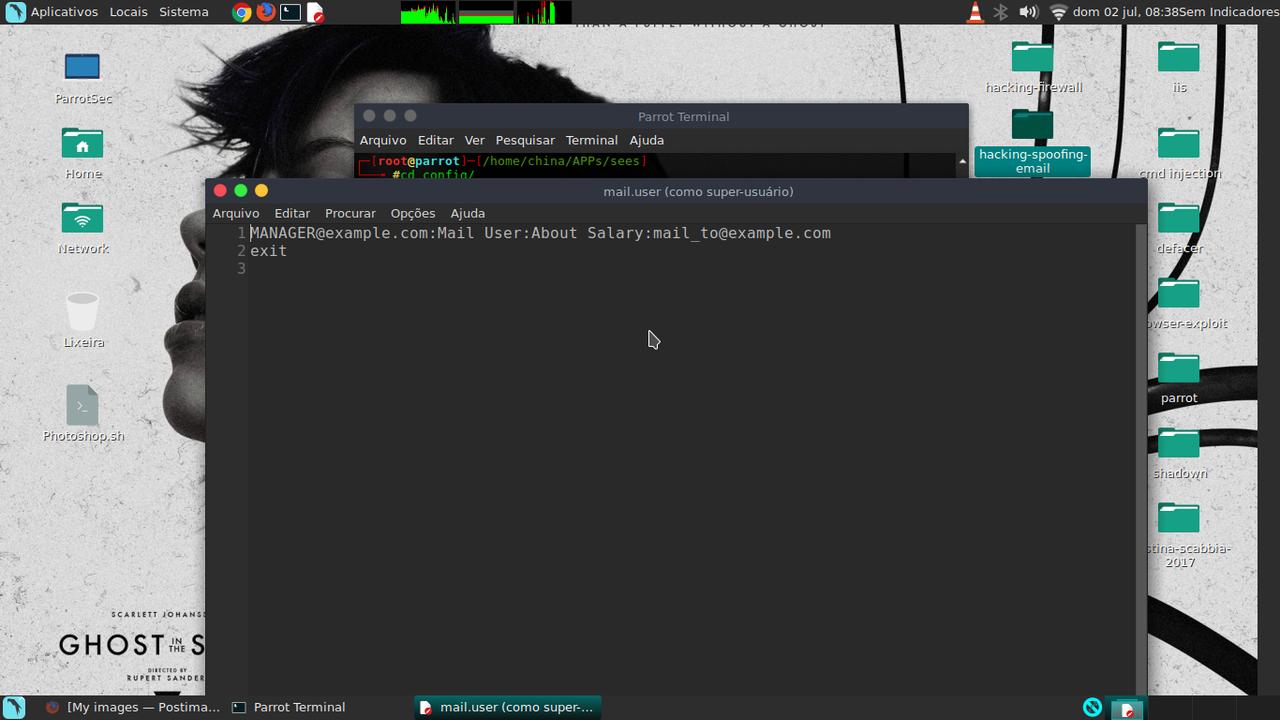This screenshot has height=720, width=1280.
Task: Launch Firefox from top panel
Action: pos(265,12)
